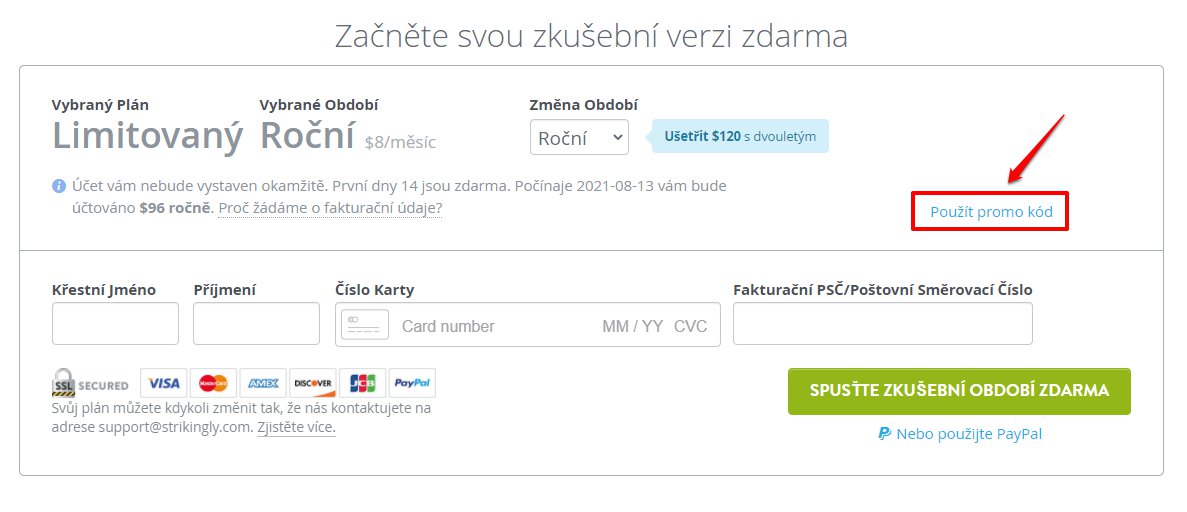Click the PayPal payment logo badge
The image size is (1187, 512).
click(413, 383)
